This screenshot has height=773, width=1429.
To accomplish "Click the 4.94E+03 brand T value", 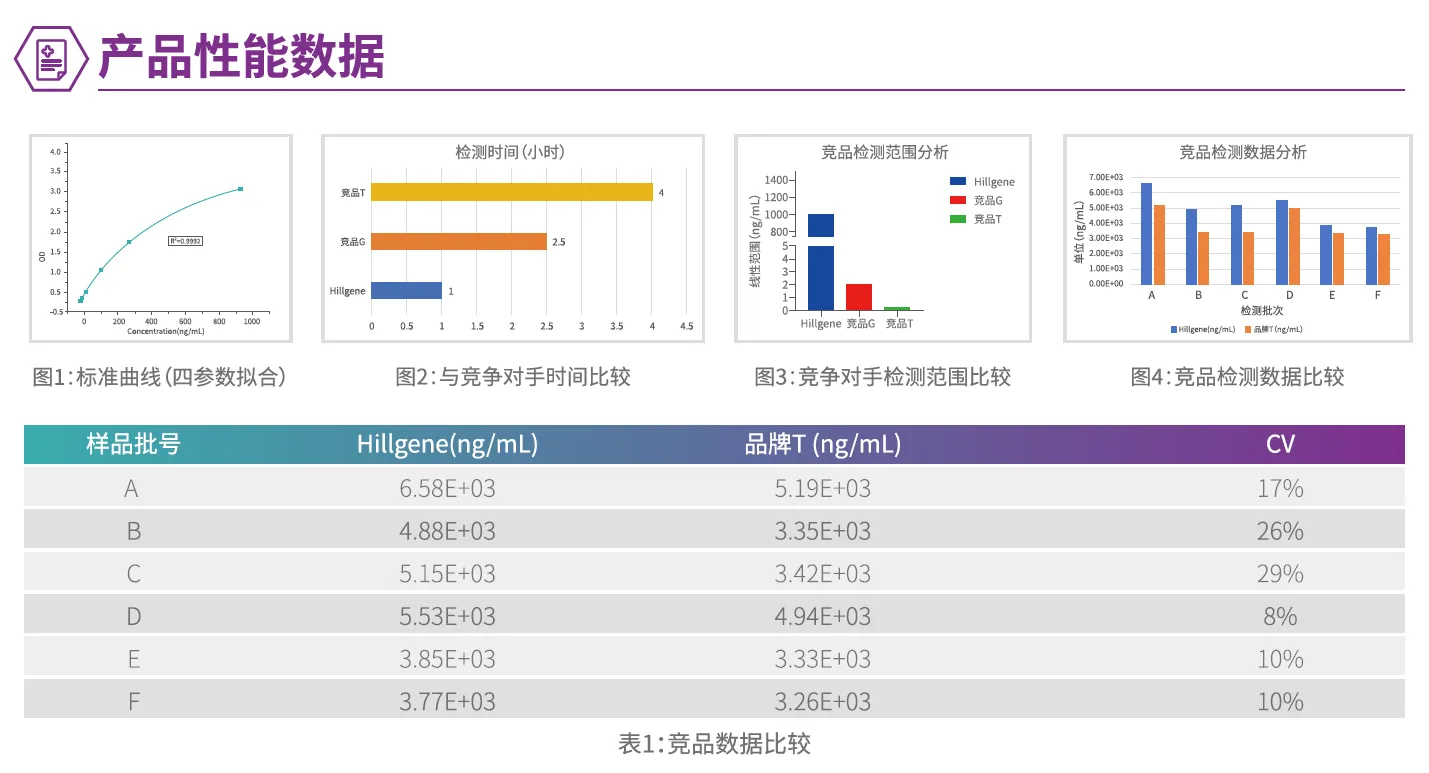I will click(x=823, y=616).
